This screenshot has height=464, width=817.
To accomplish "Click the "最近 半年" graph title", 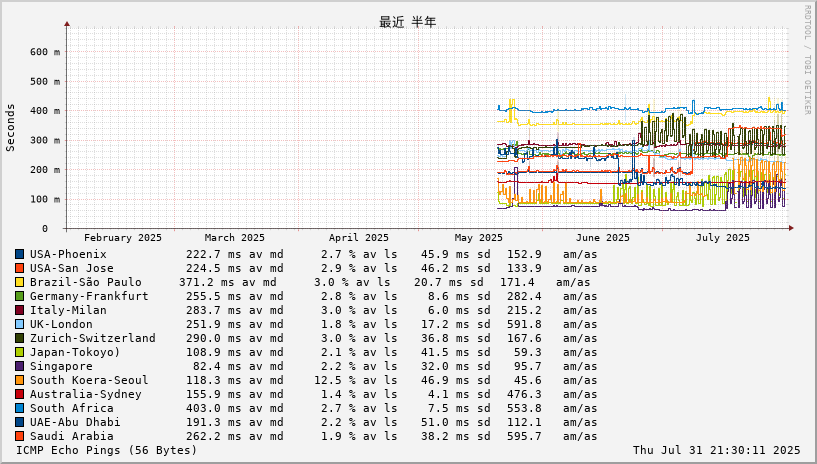I will click(407, 22).
